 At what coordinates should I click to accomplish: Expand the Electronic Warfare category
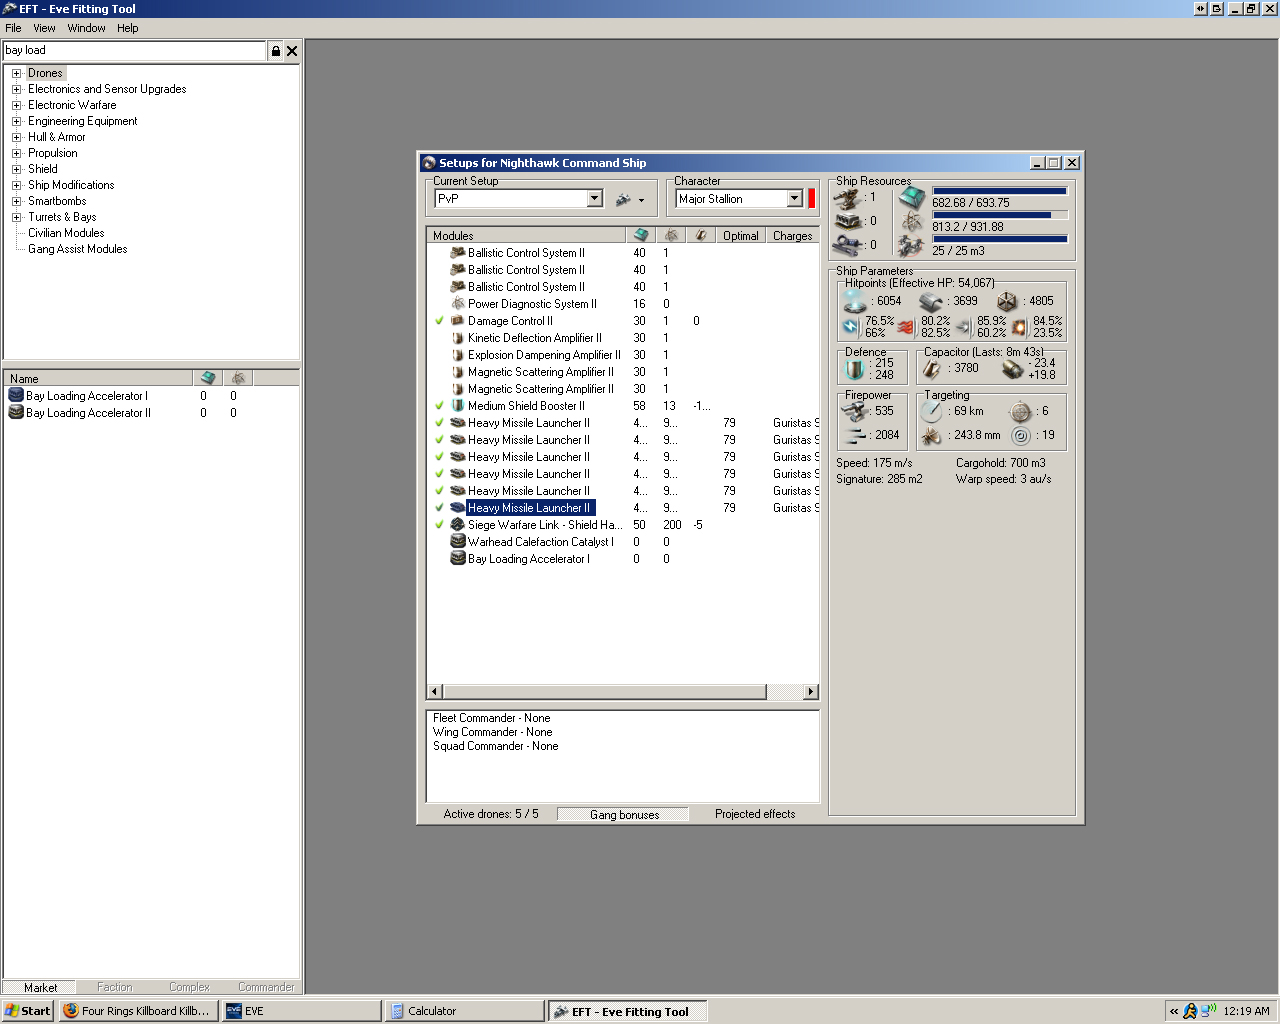click(16, 105)
